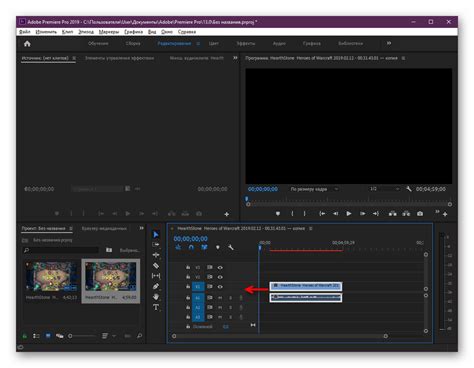Open button editor plus in Source monitor
This screenshot has width=474, height=368.
pyautogui.click(x=227, y=214)
